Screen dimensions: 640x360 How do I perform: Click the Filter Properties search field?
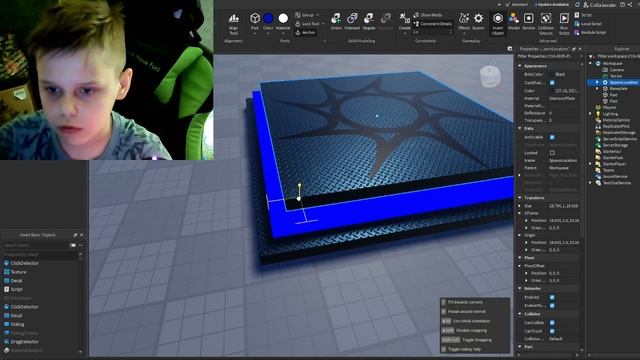(x=548, y=56)
